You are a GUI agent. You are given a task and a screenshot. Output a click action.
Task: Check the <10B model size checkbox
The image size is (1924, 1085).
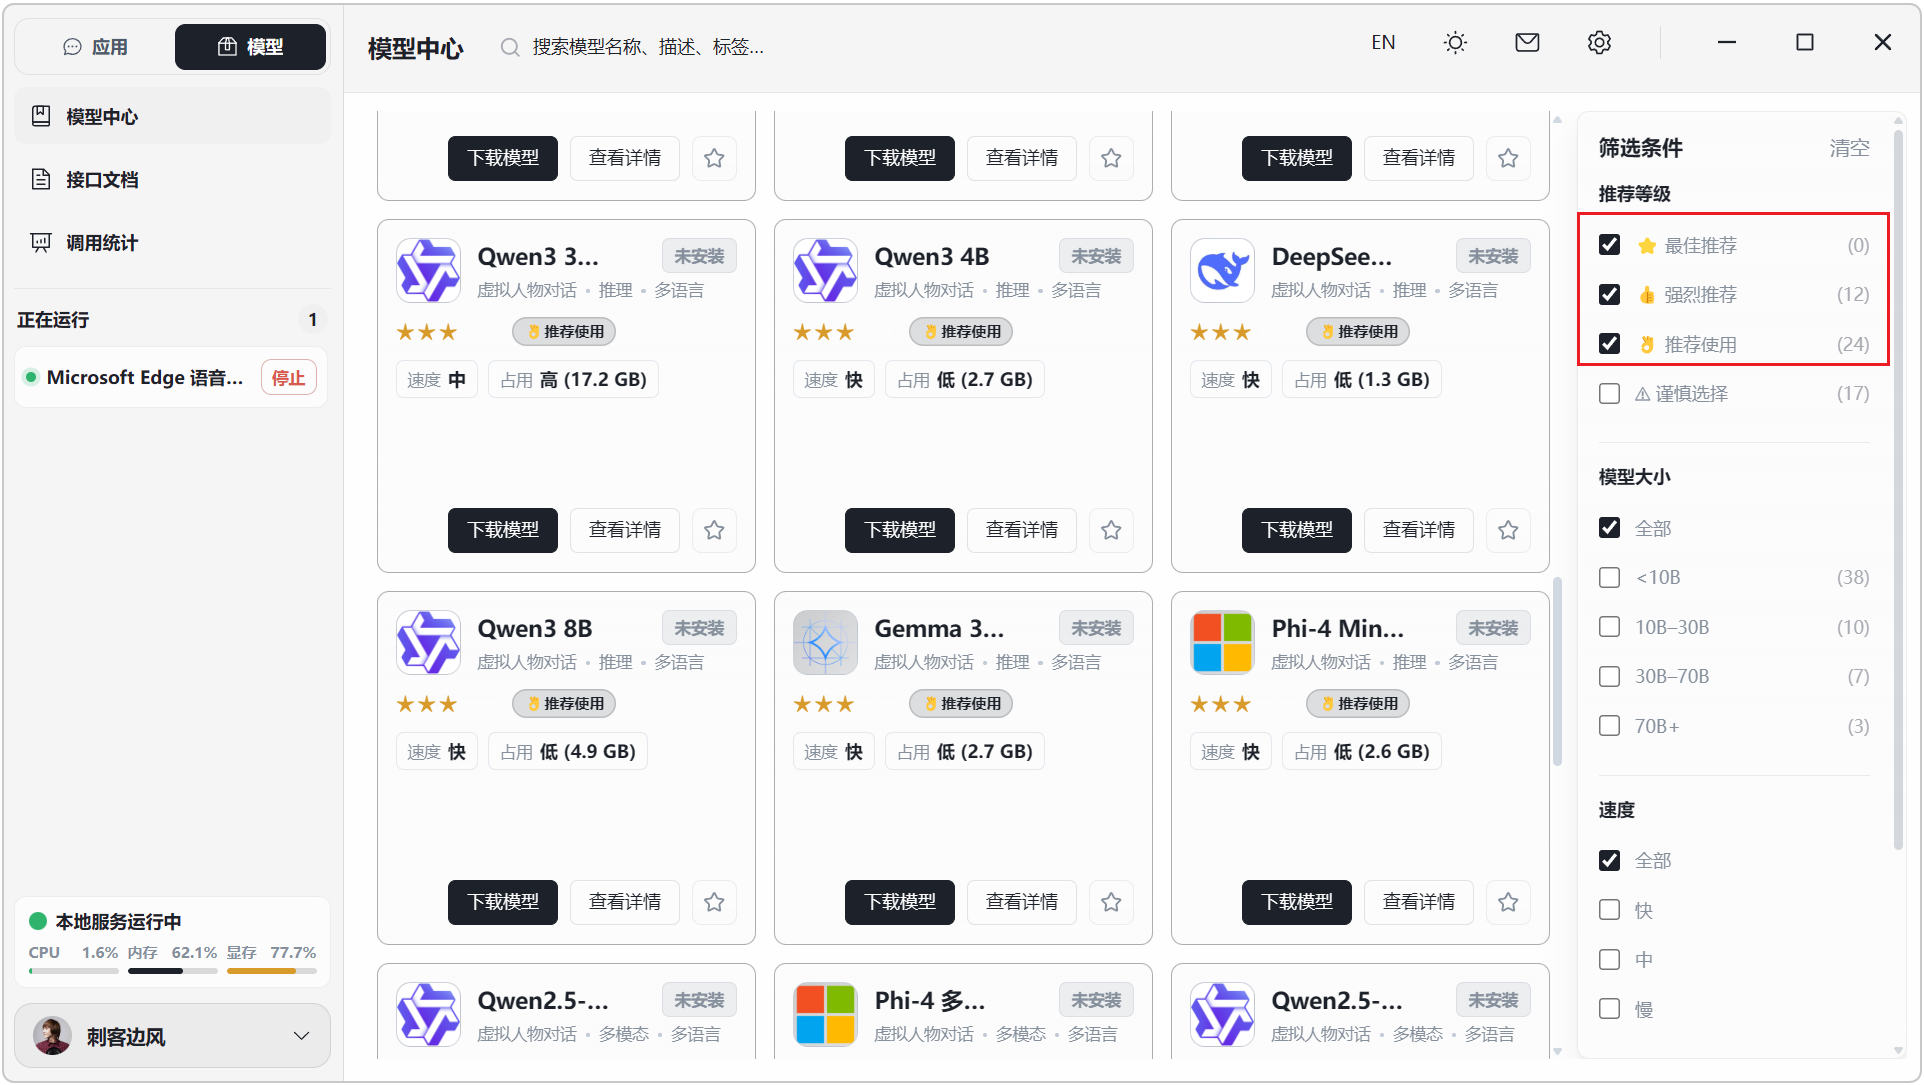1609,577
